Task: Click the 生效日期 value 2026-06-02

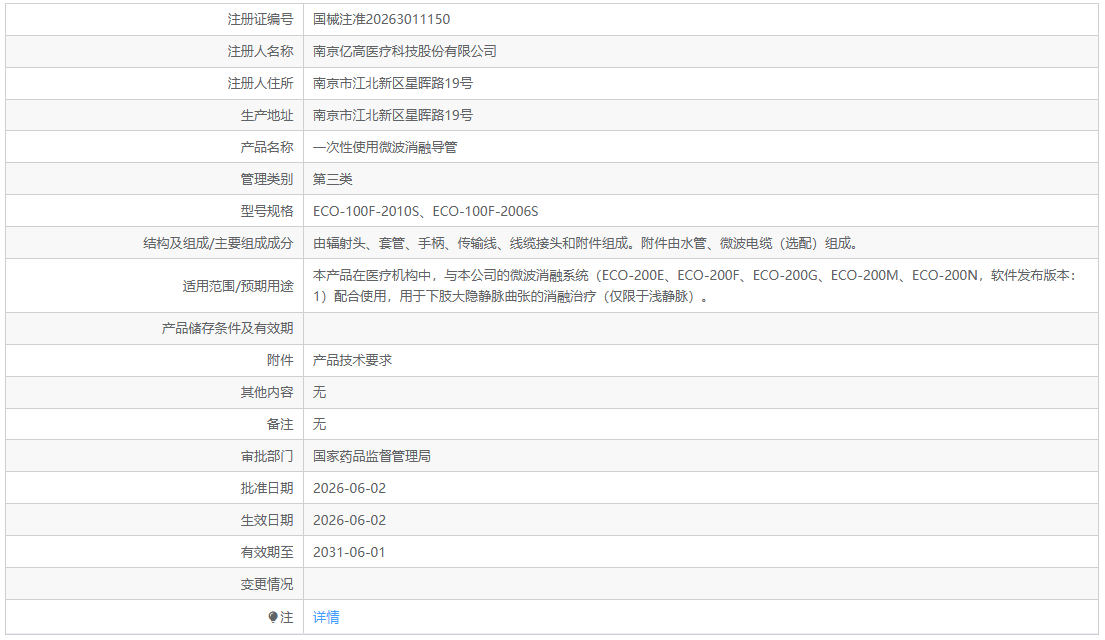Action: [349, 520]
